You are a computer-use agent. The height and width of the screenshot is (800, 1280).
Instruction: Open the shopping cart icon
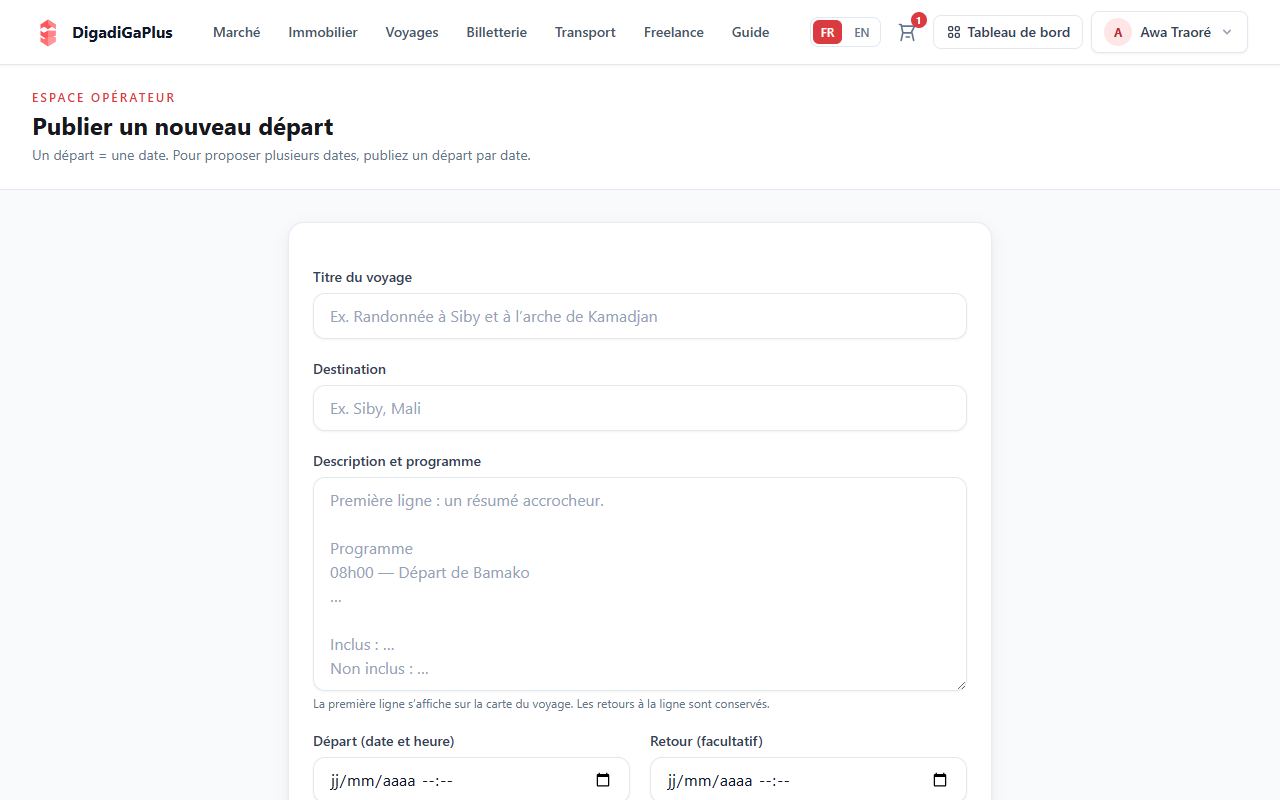(907, 32)
